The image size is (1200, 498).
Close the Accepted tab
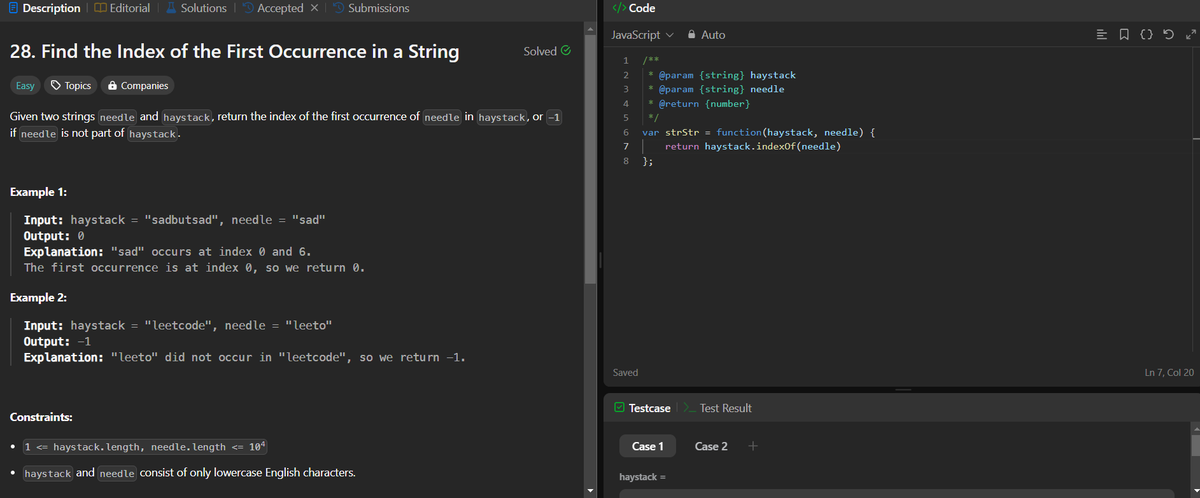click(315, 8)
